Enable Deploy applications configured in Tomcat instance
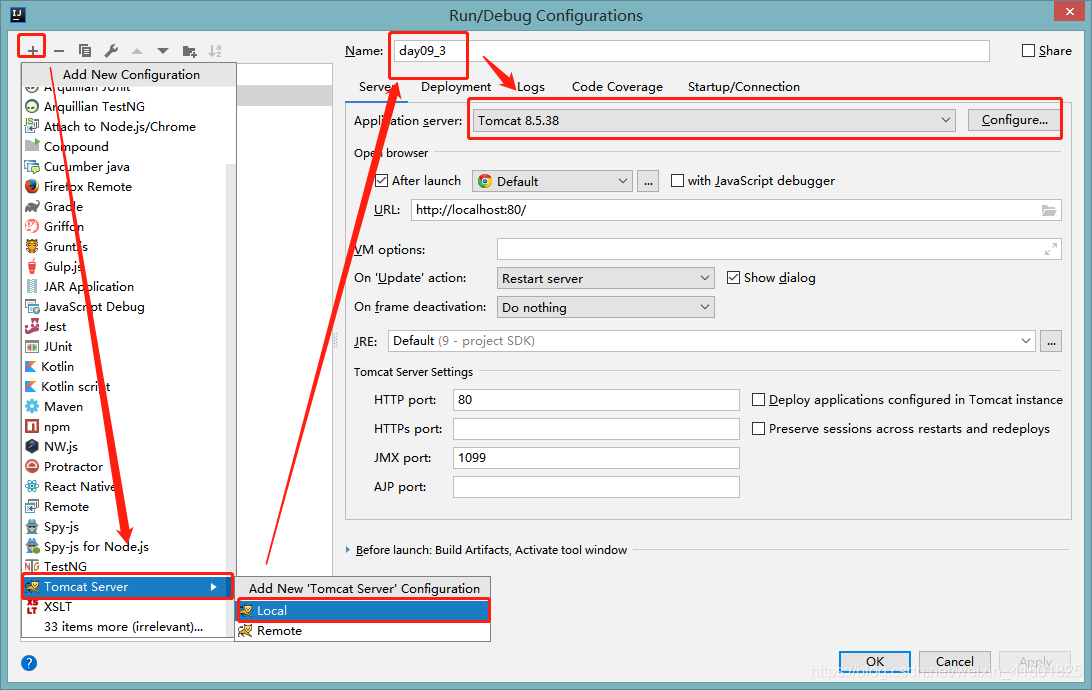The width and height of the screenshot is (1092, 690). 758,400
